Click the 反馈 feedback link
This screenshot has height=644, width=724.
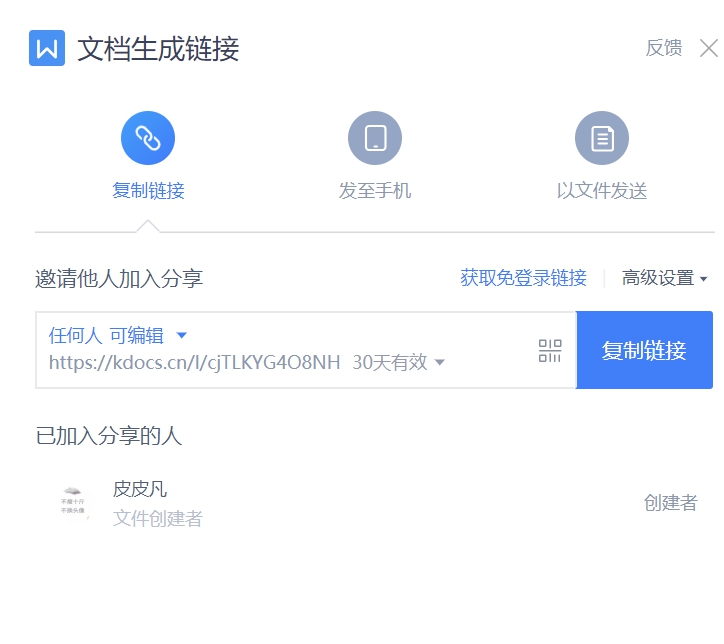tap(664, 48)
